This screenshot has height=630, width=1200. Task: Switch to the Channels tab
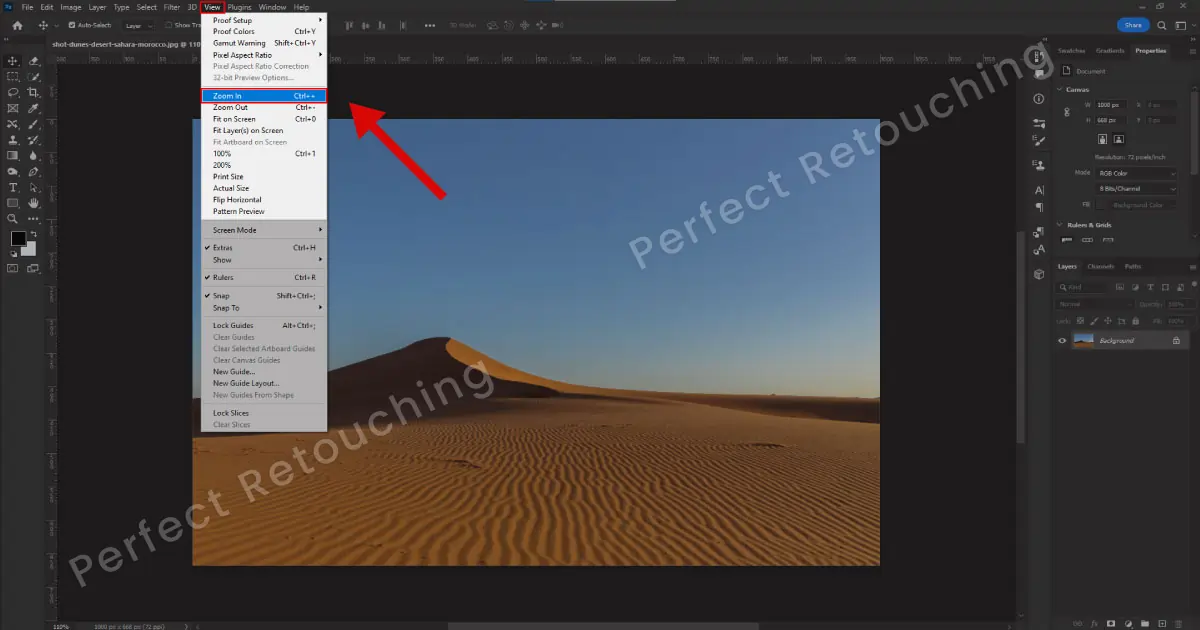[1100, 266]
